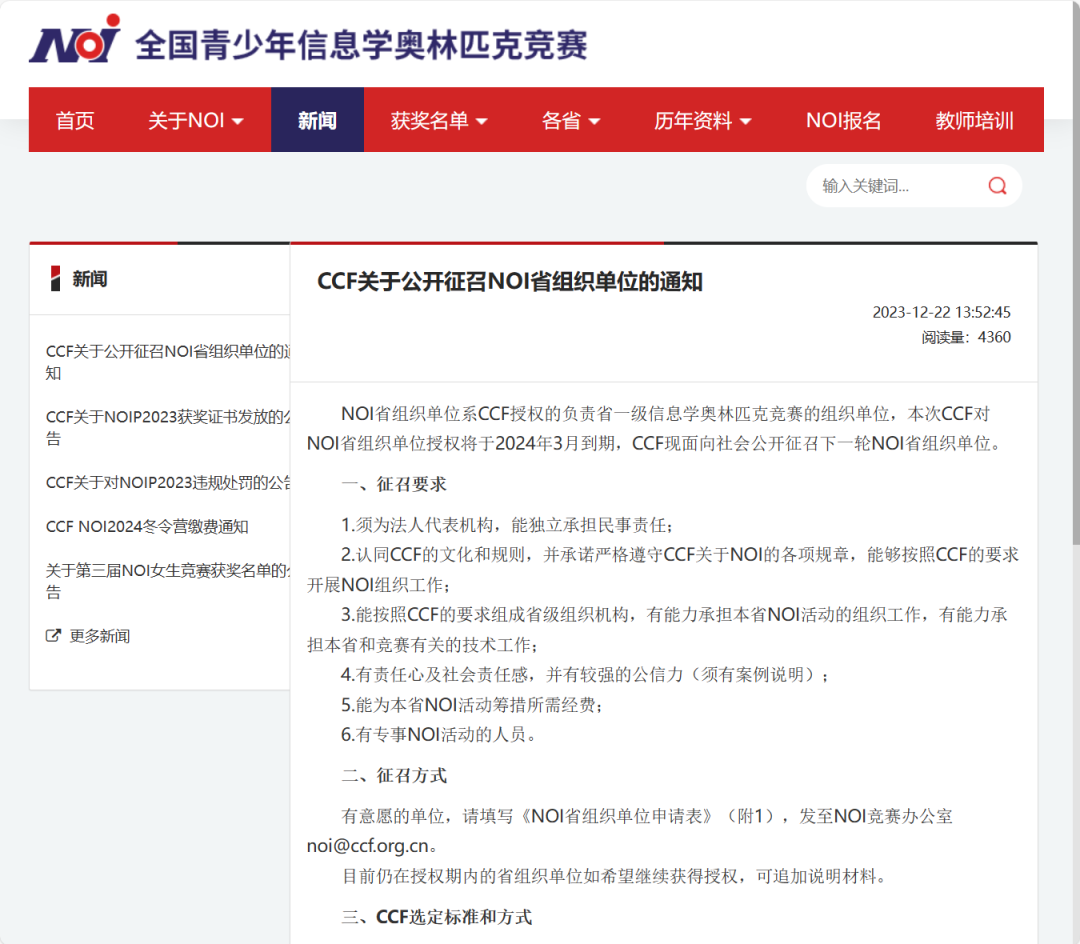Open the 获奖名单 navigation item
The height and width of the screenshot is (944, 1080).
tap(429, 120)
